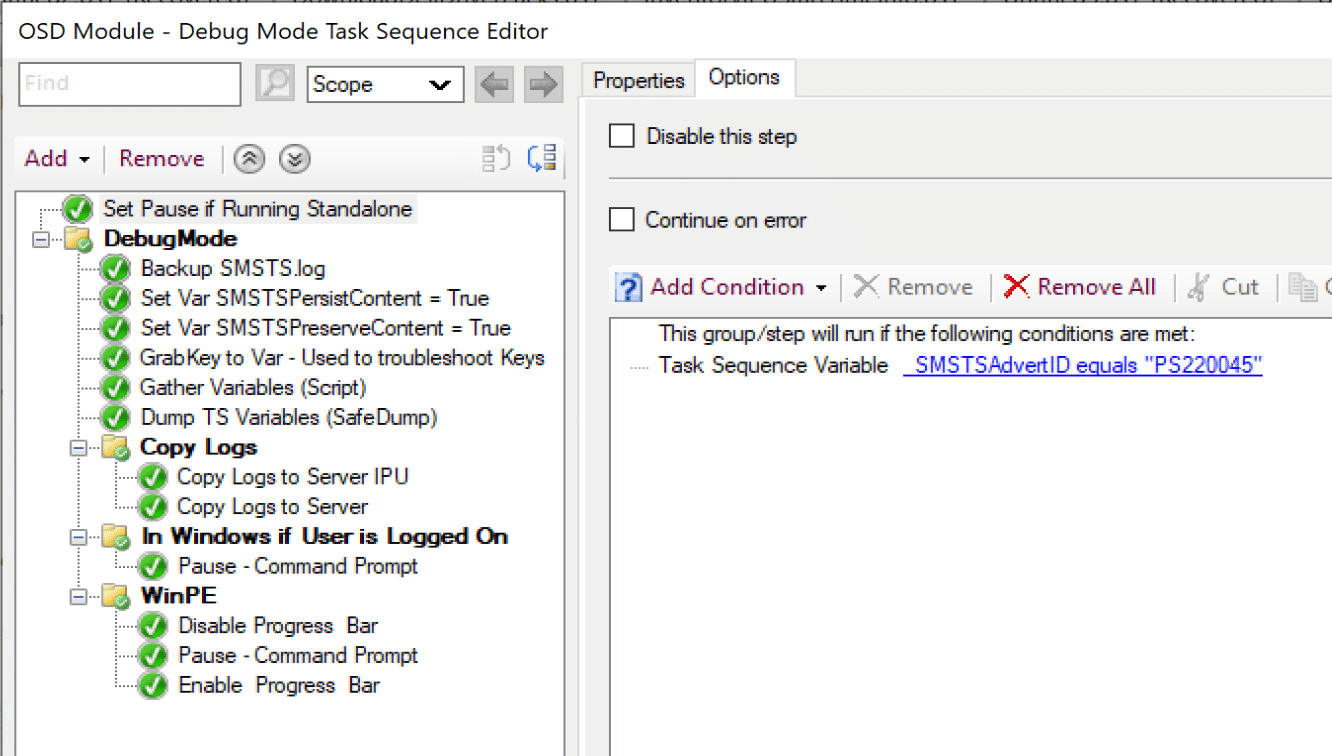
Task: Select the Copy icon on the condition toolbar
Action: [1305, 287]
